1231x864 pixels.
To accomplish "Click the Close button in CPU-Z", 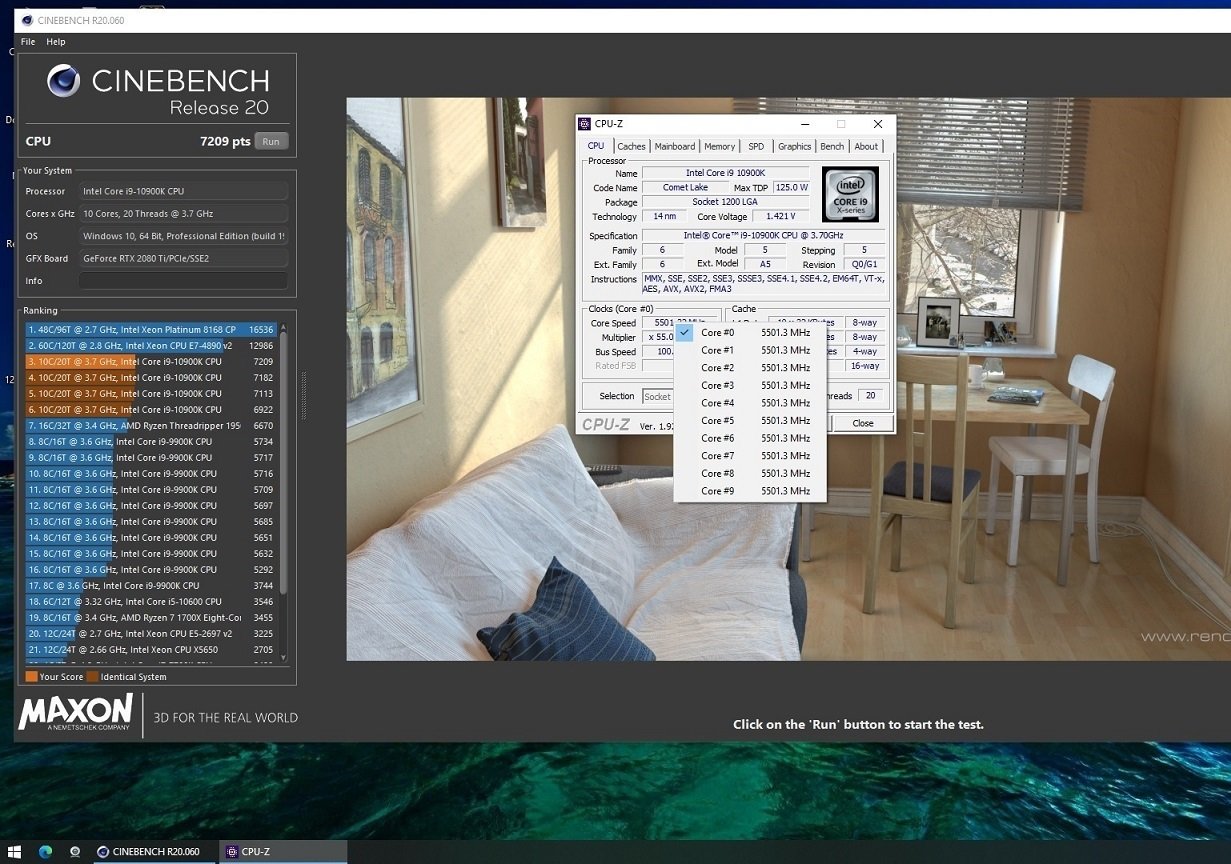I will (863, 423).
